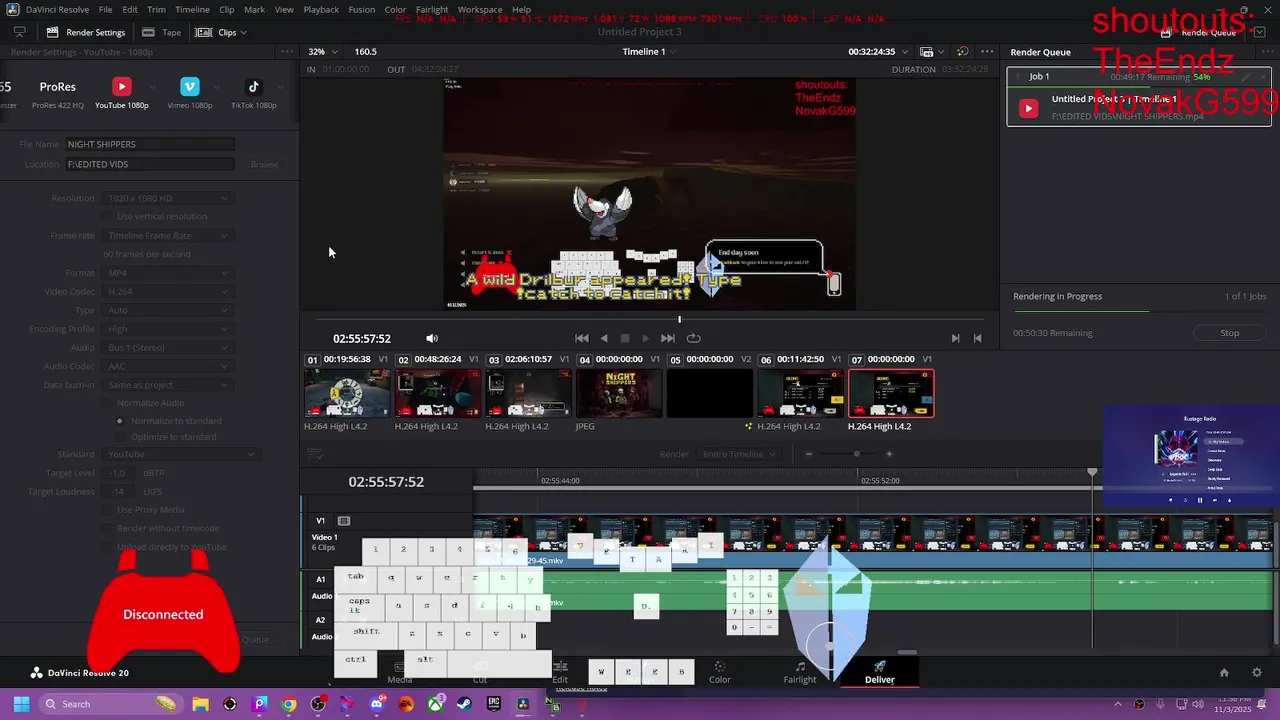
Task: Open the Workspace menu
Action: (480, 9)
